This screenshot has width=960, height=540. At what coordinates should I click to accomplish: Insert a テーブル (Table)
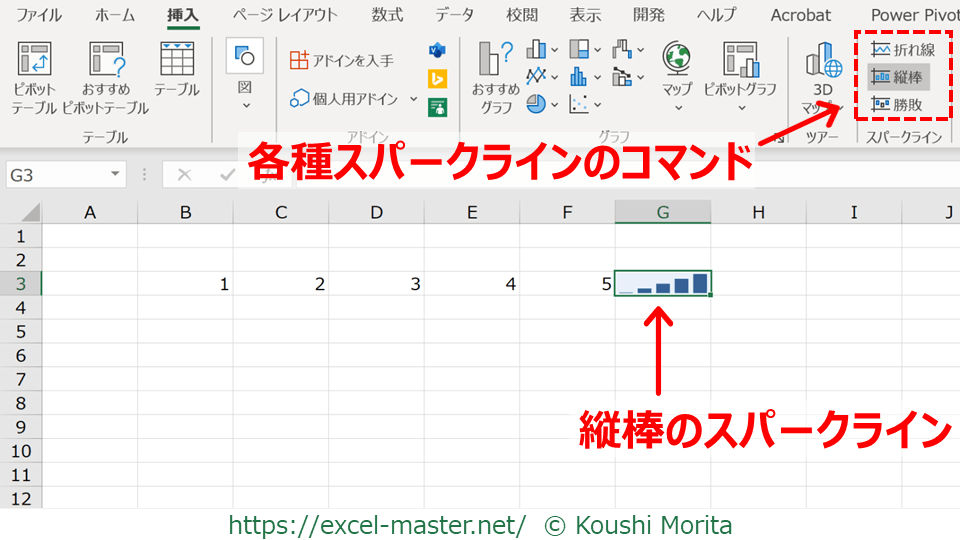[x=177, y=62]
